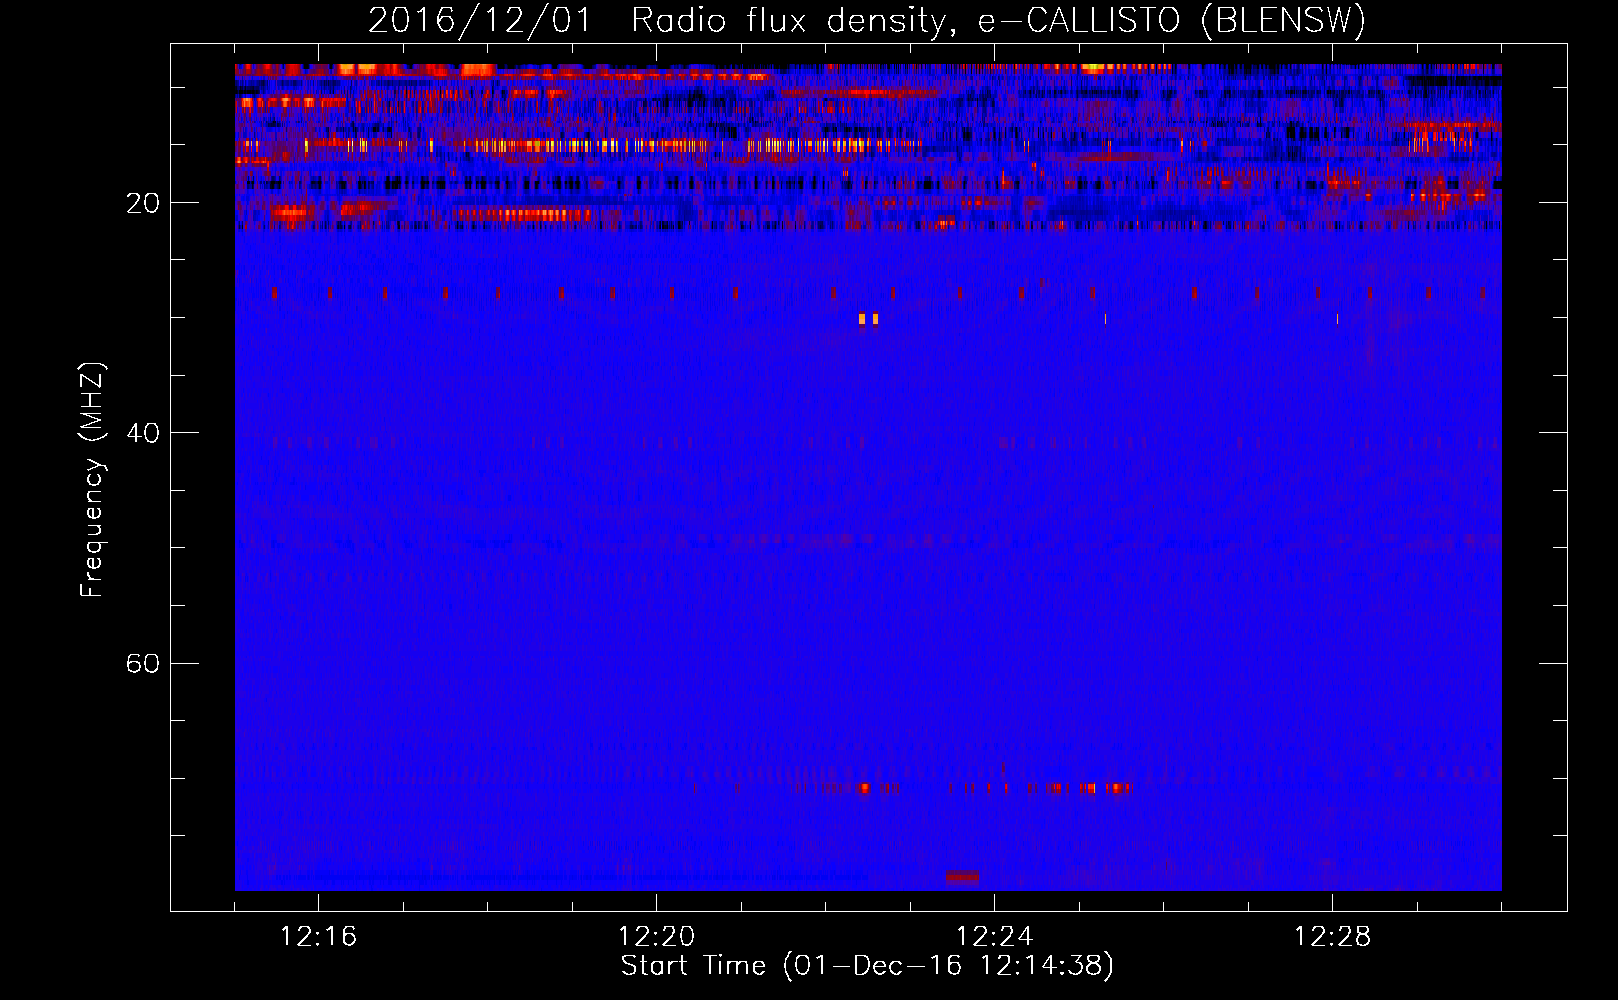Select the 12:16 time tick label

[x=318, y=937]
